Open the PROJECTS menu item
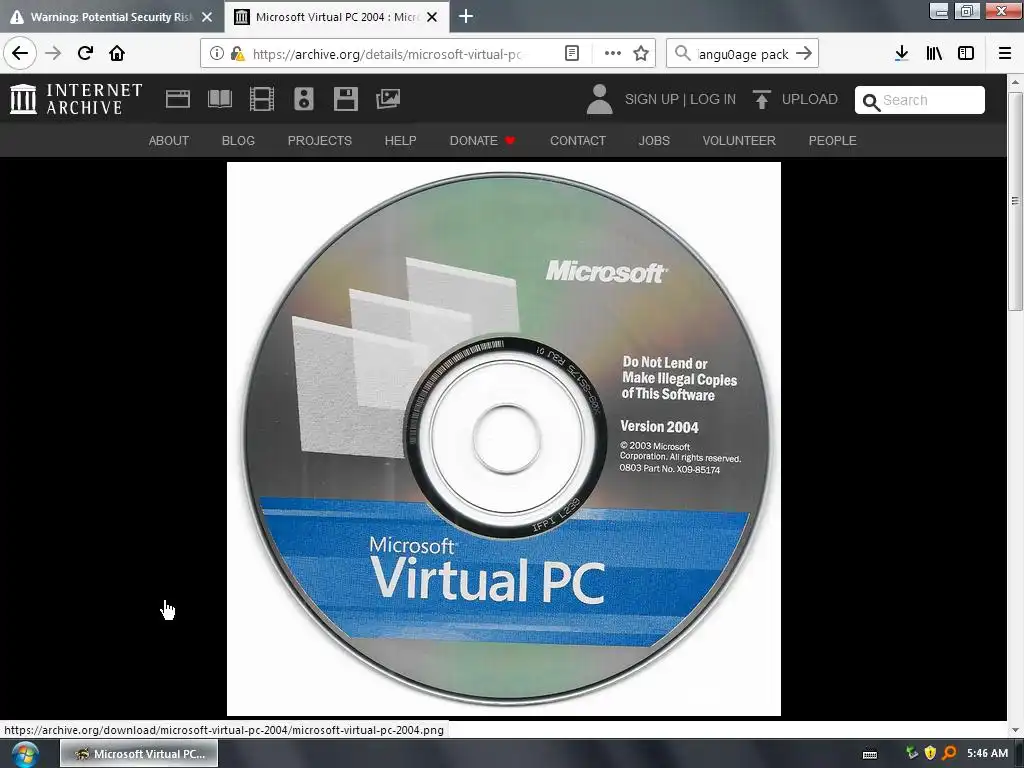The image size is (1024, 768). (x=319, y=140)
